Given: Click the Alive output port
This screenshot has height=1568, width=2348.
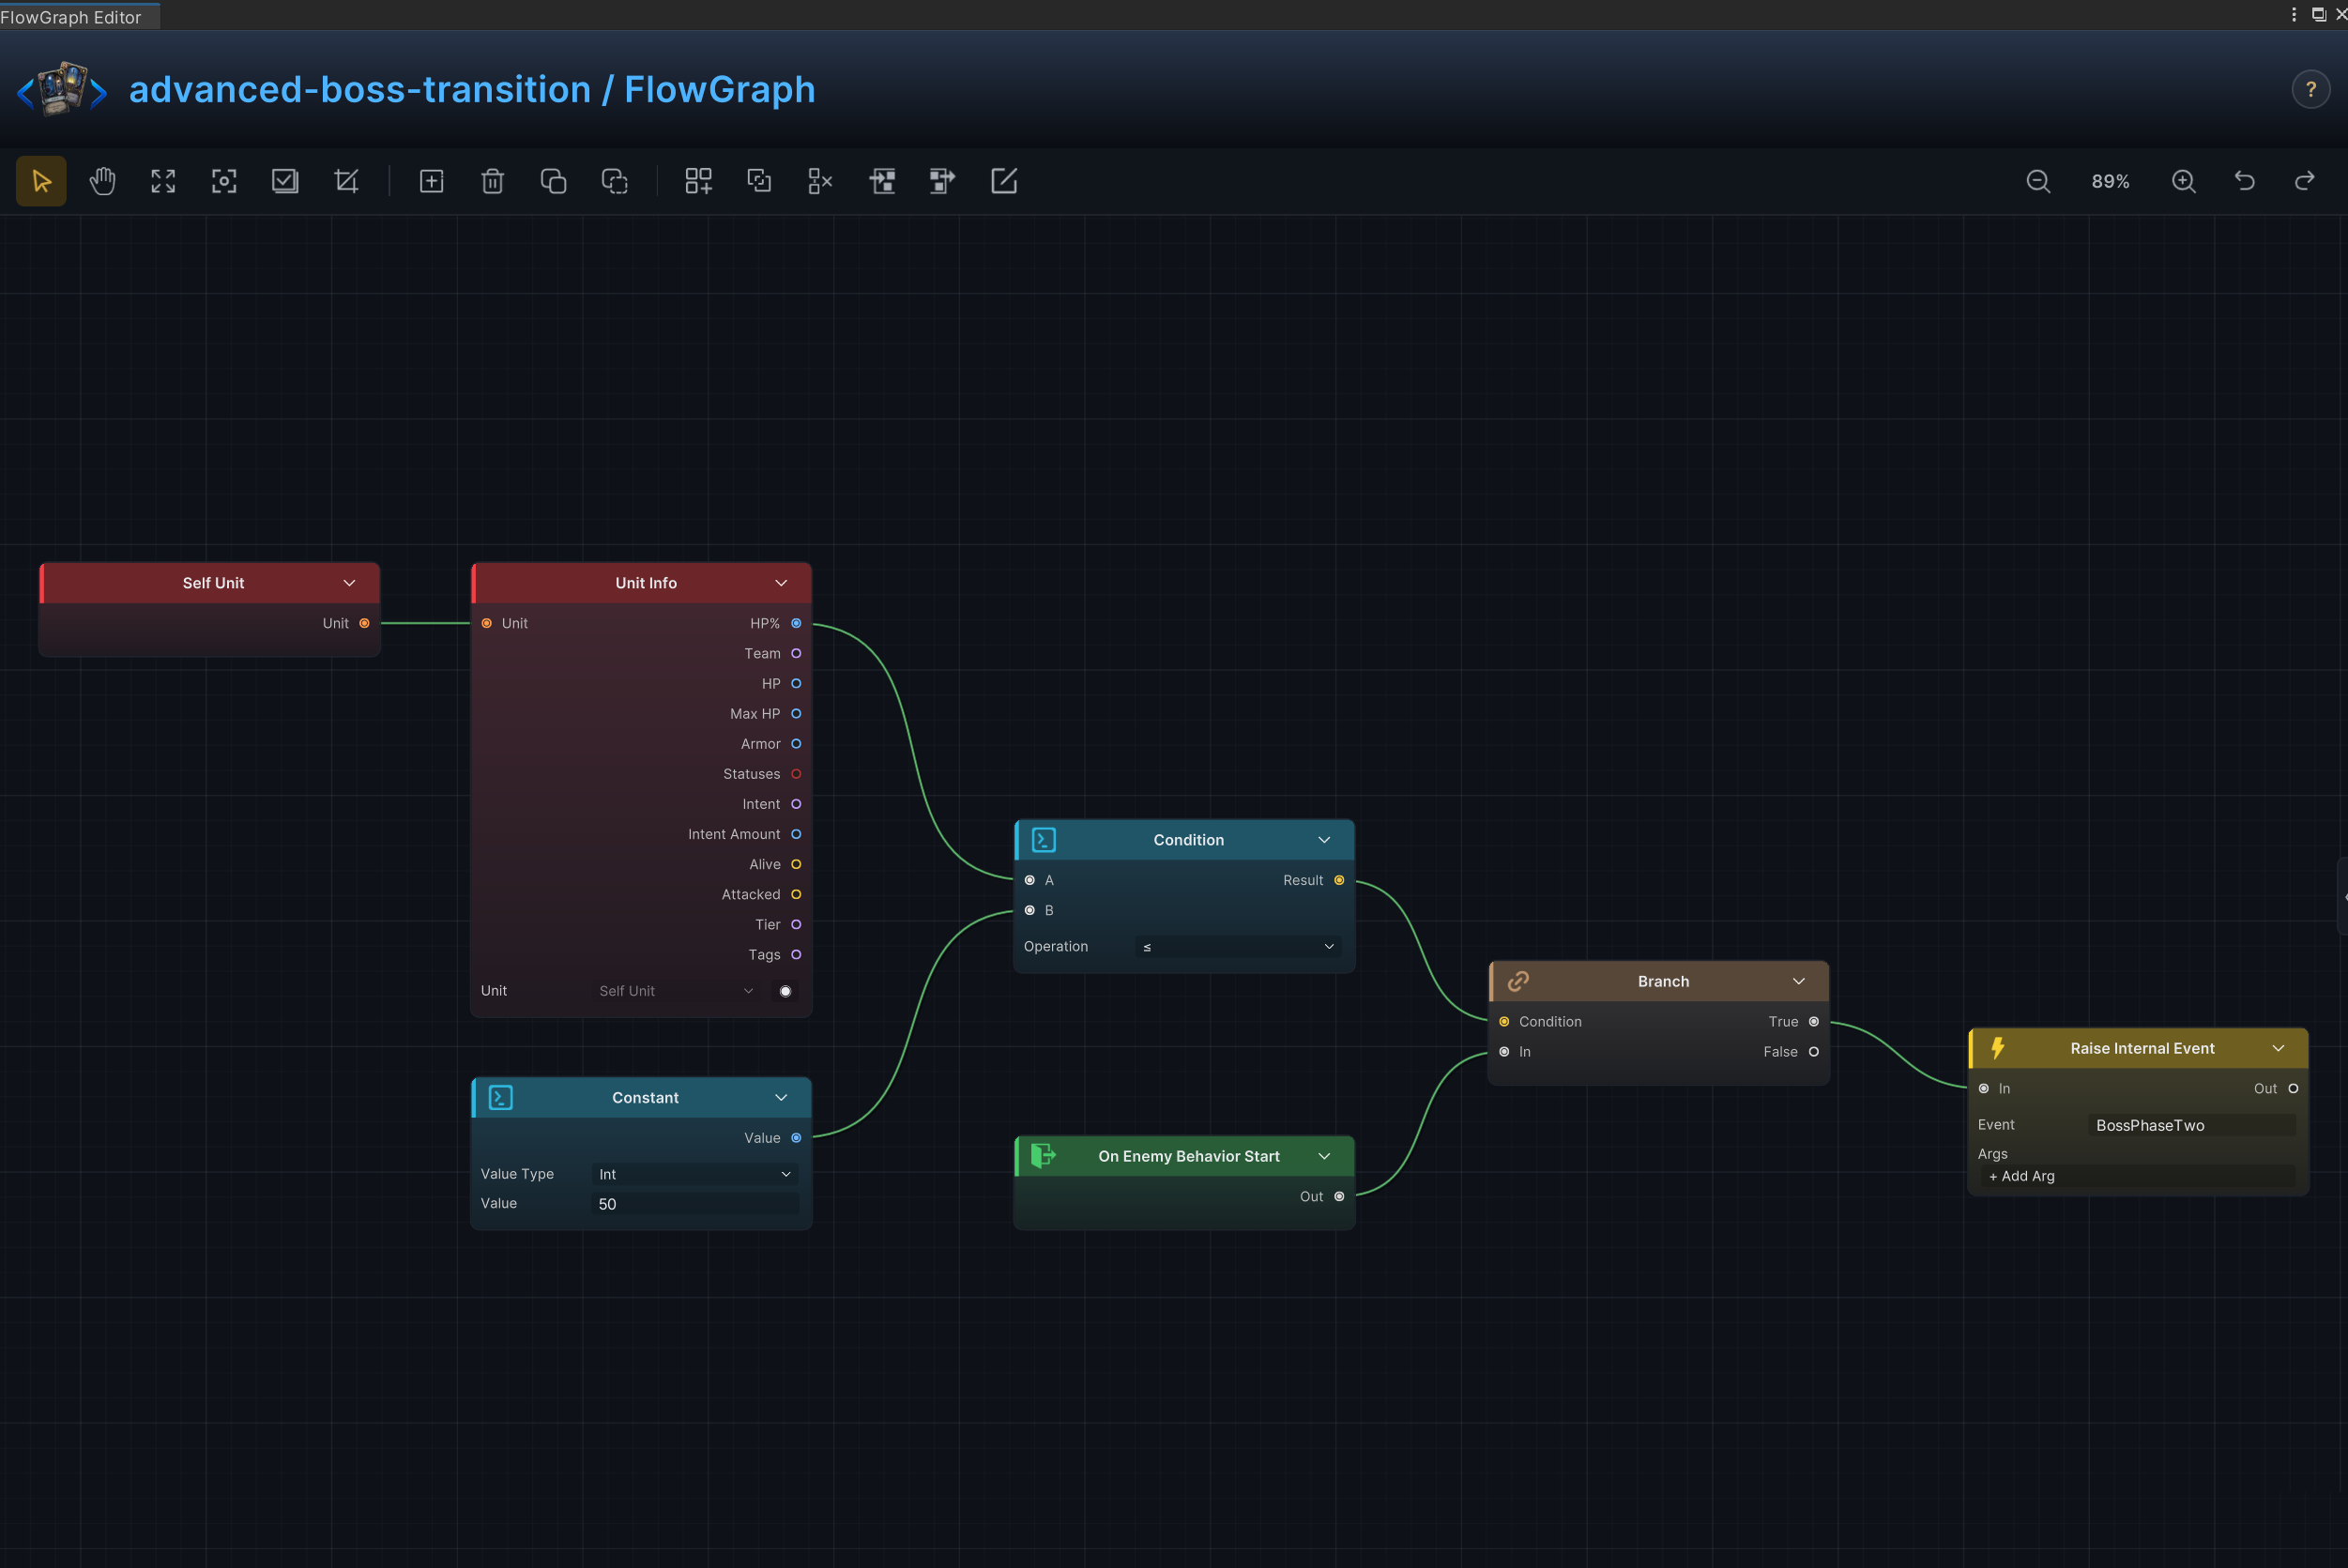Looking at the screenshot, I should coord(796,864).
